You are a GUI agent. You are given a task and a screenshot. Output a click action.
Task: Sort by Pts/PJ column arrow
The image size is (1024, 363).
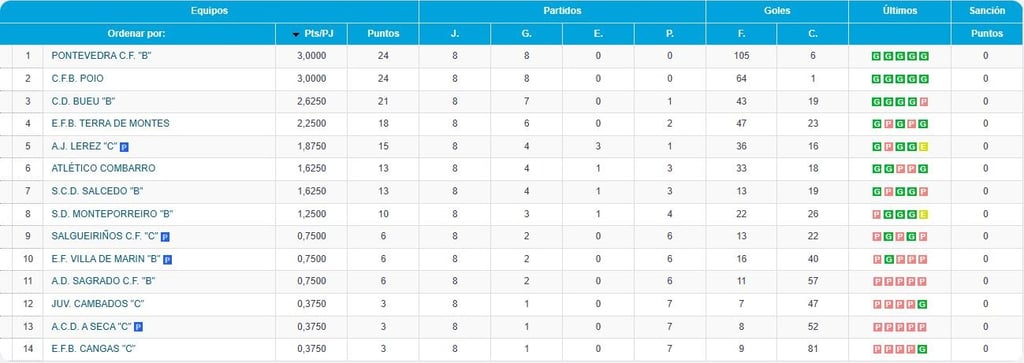(296, 34)
